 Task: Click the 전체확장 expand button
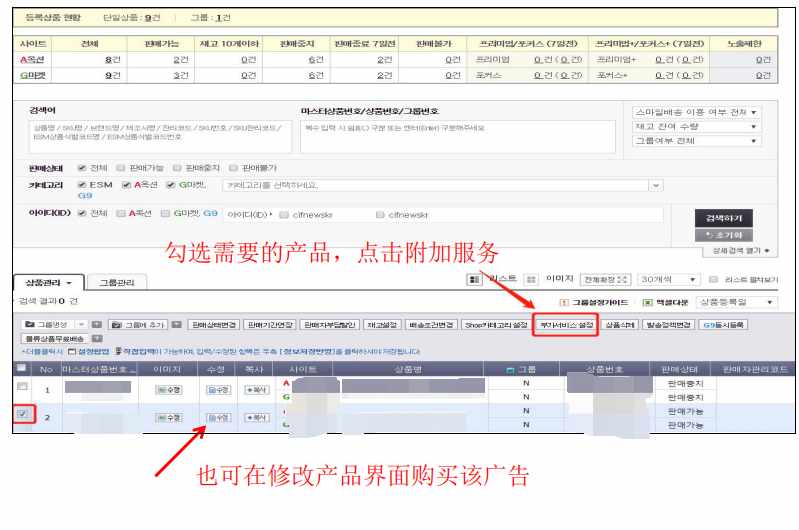point(605,279)
